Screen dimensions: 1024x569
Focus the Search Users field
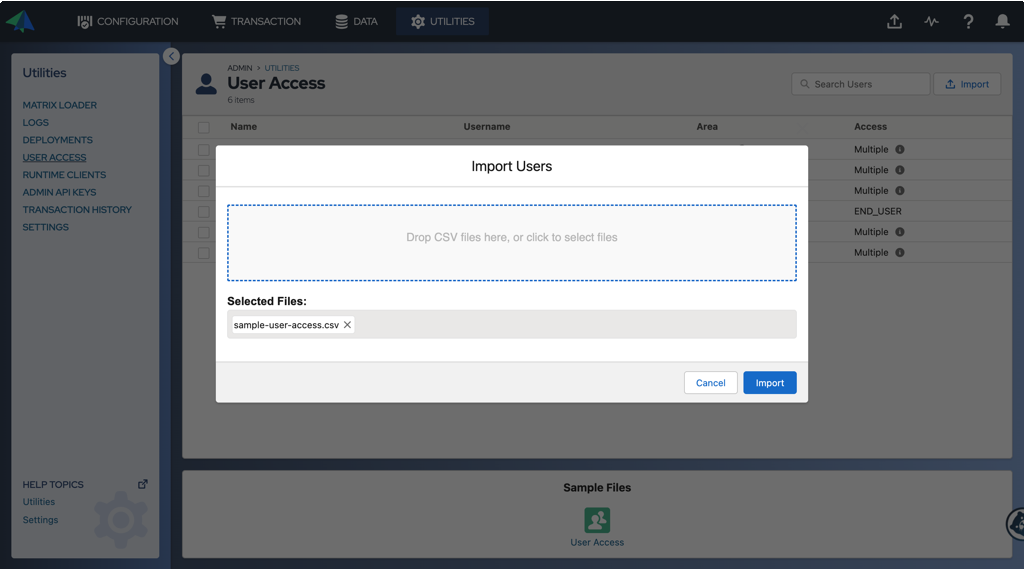coord(860,84)
